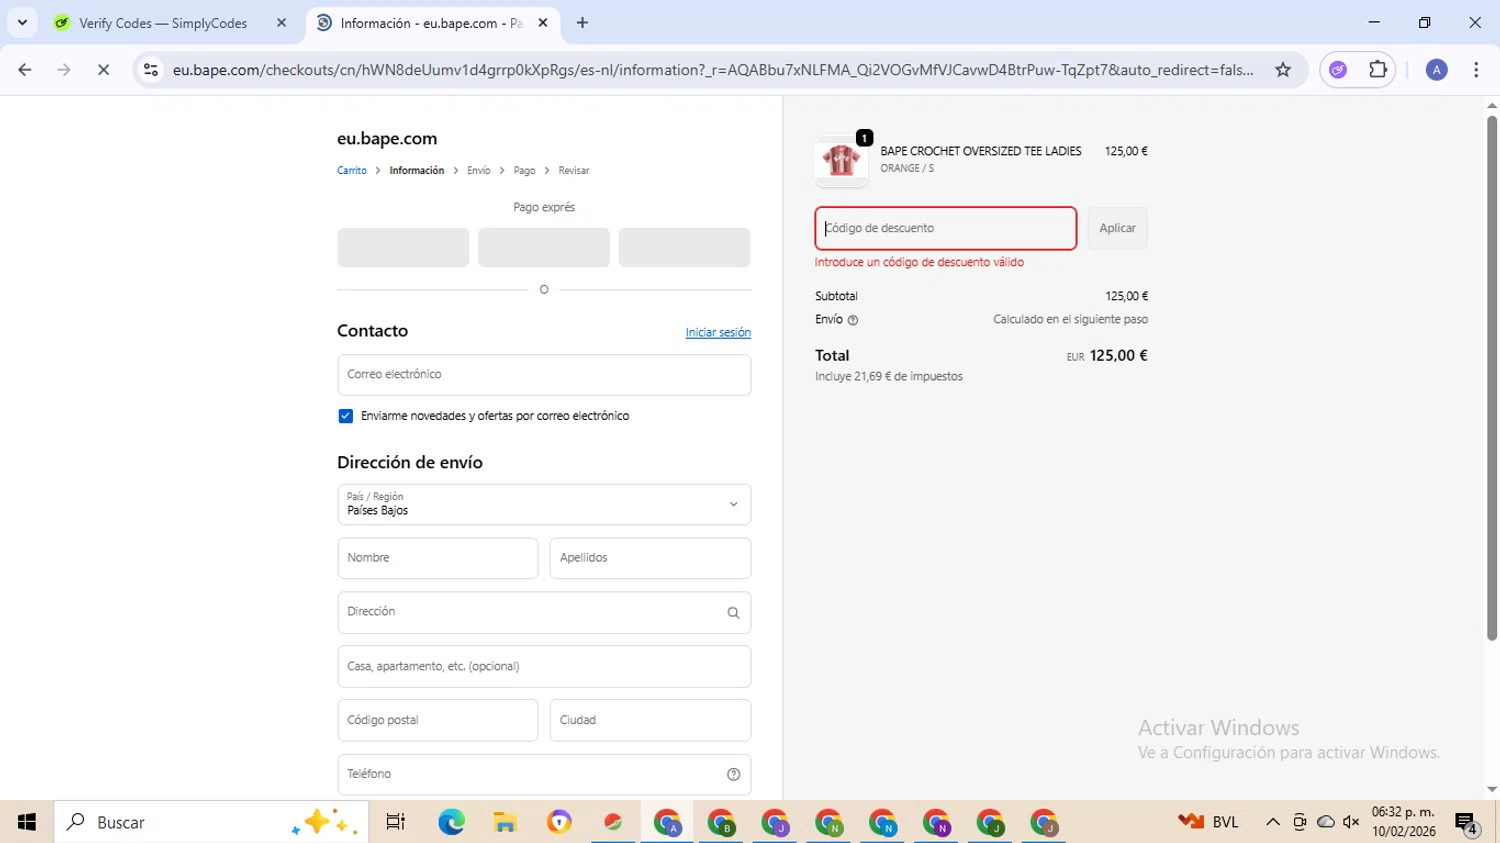The height and width of the screenshot is (843, 1500).
Task: Click the search magnifier in Dirección field
Action: tap(733, 613)
